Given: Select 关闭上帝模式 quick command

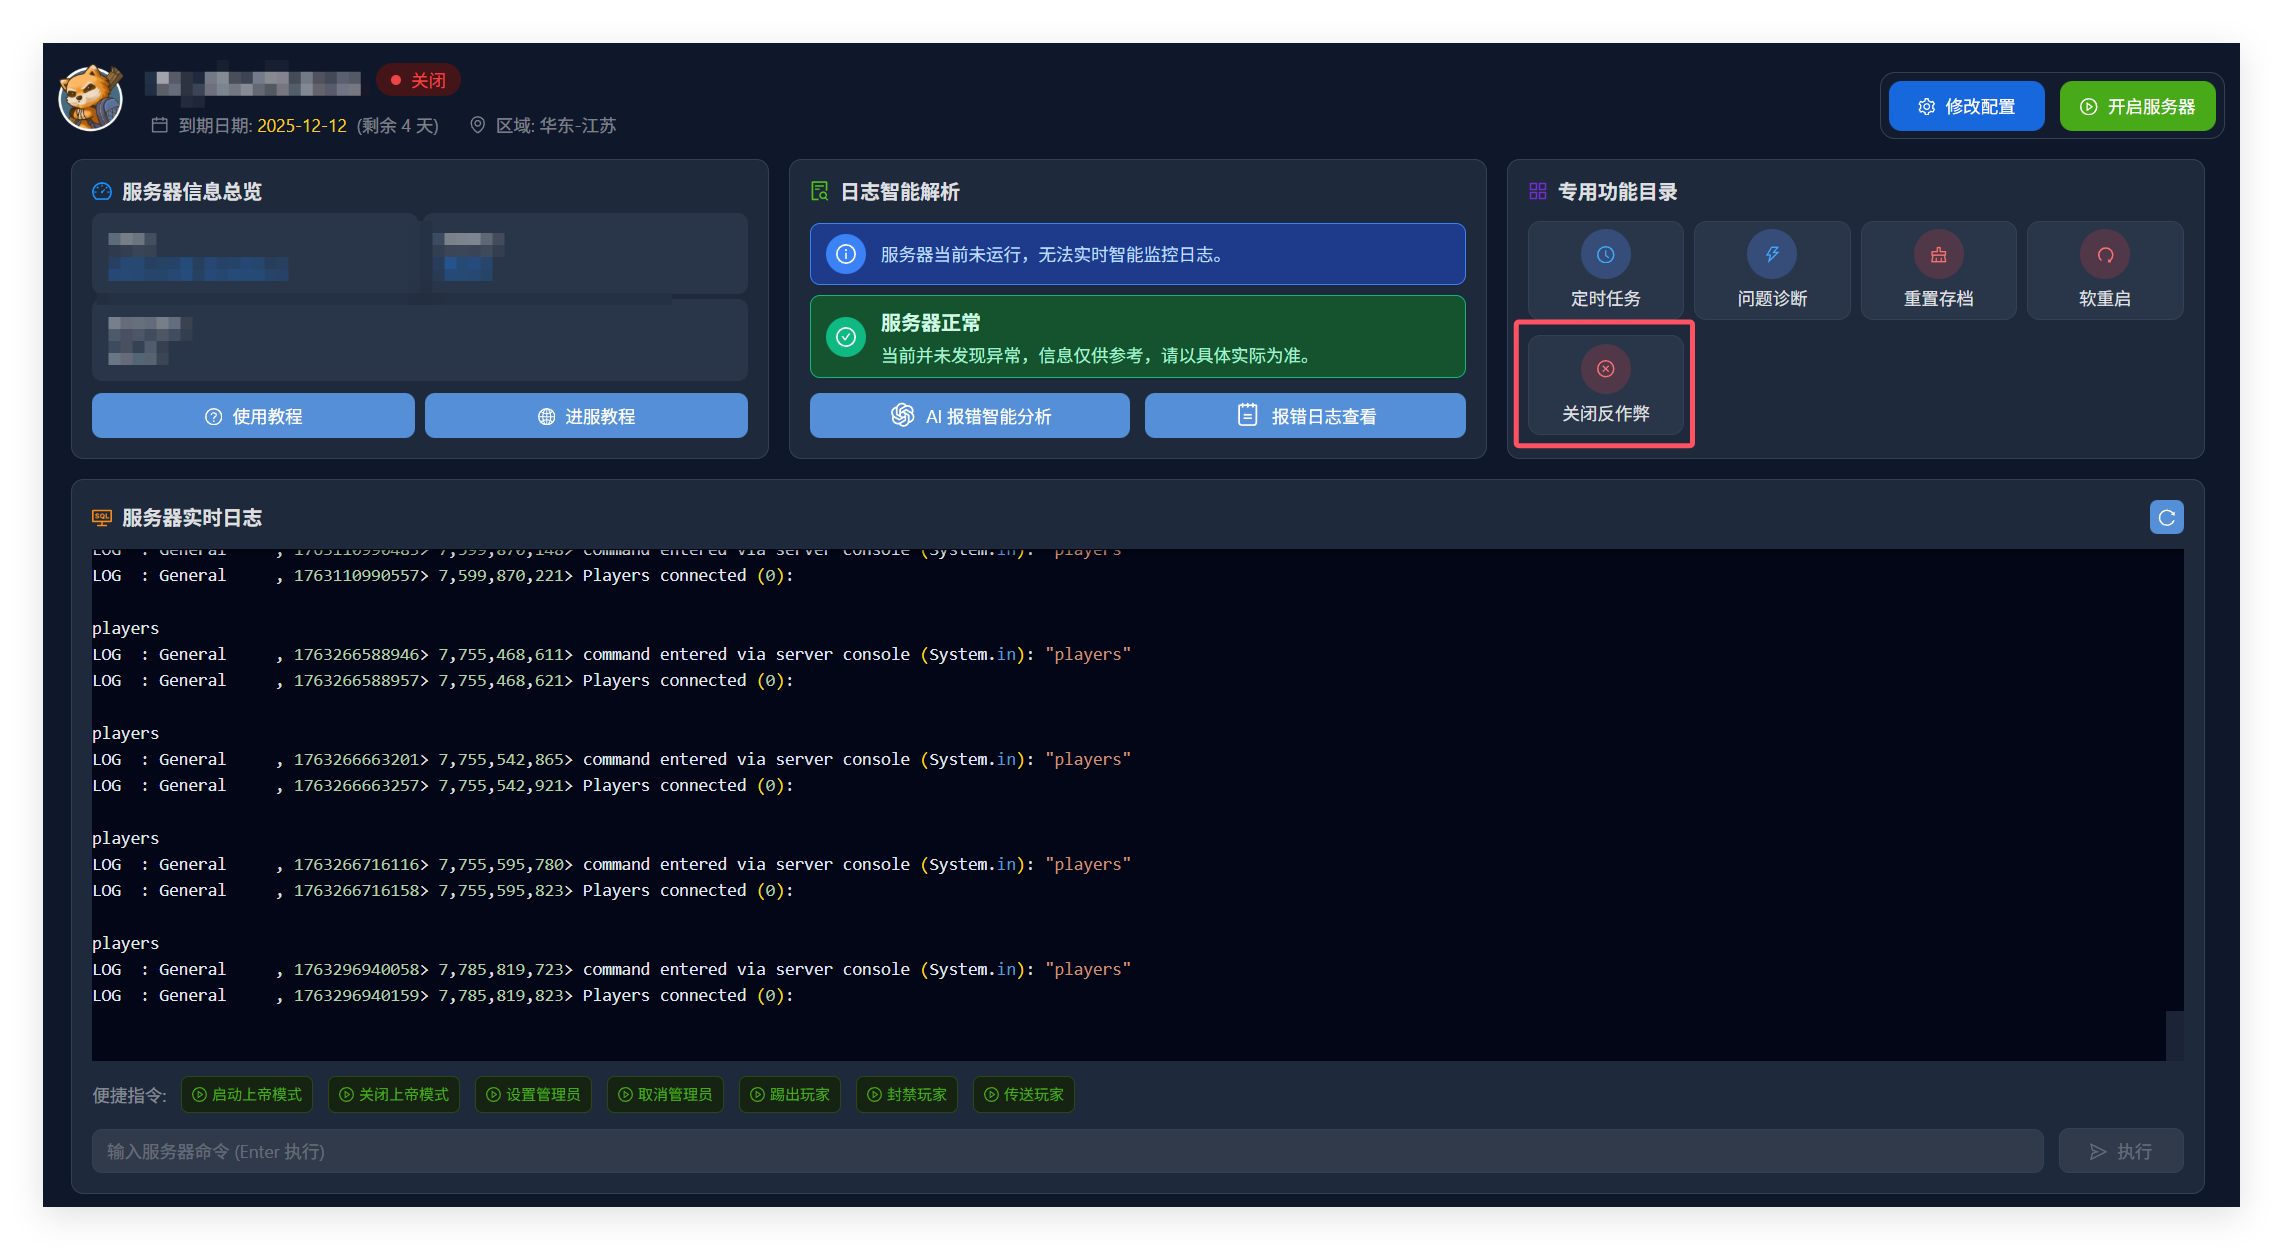Looking at the screenshot, I should pyautogui.click(x=394, y=1095).
